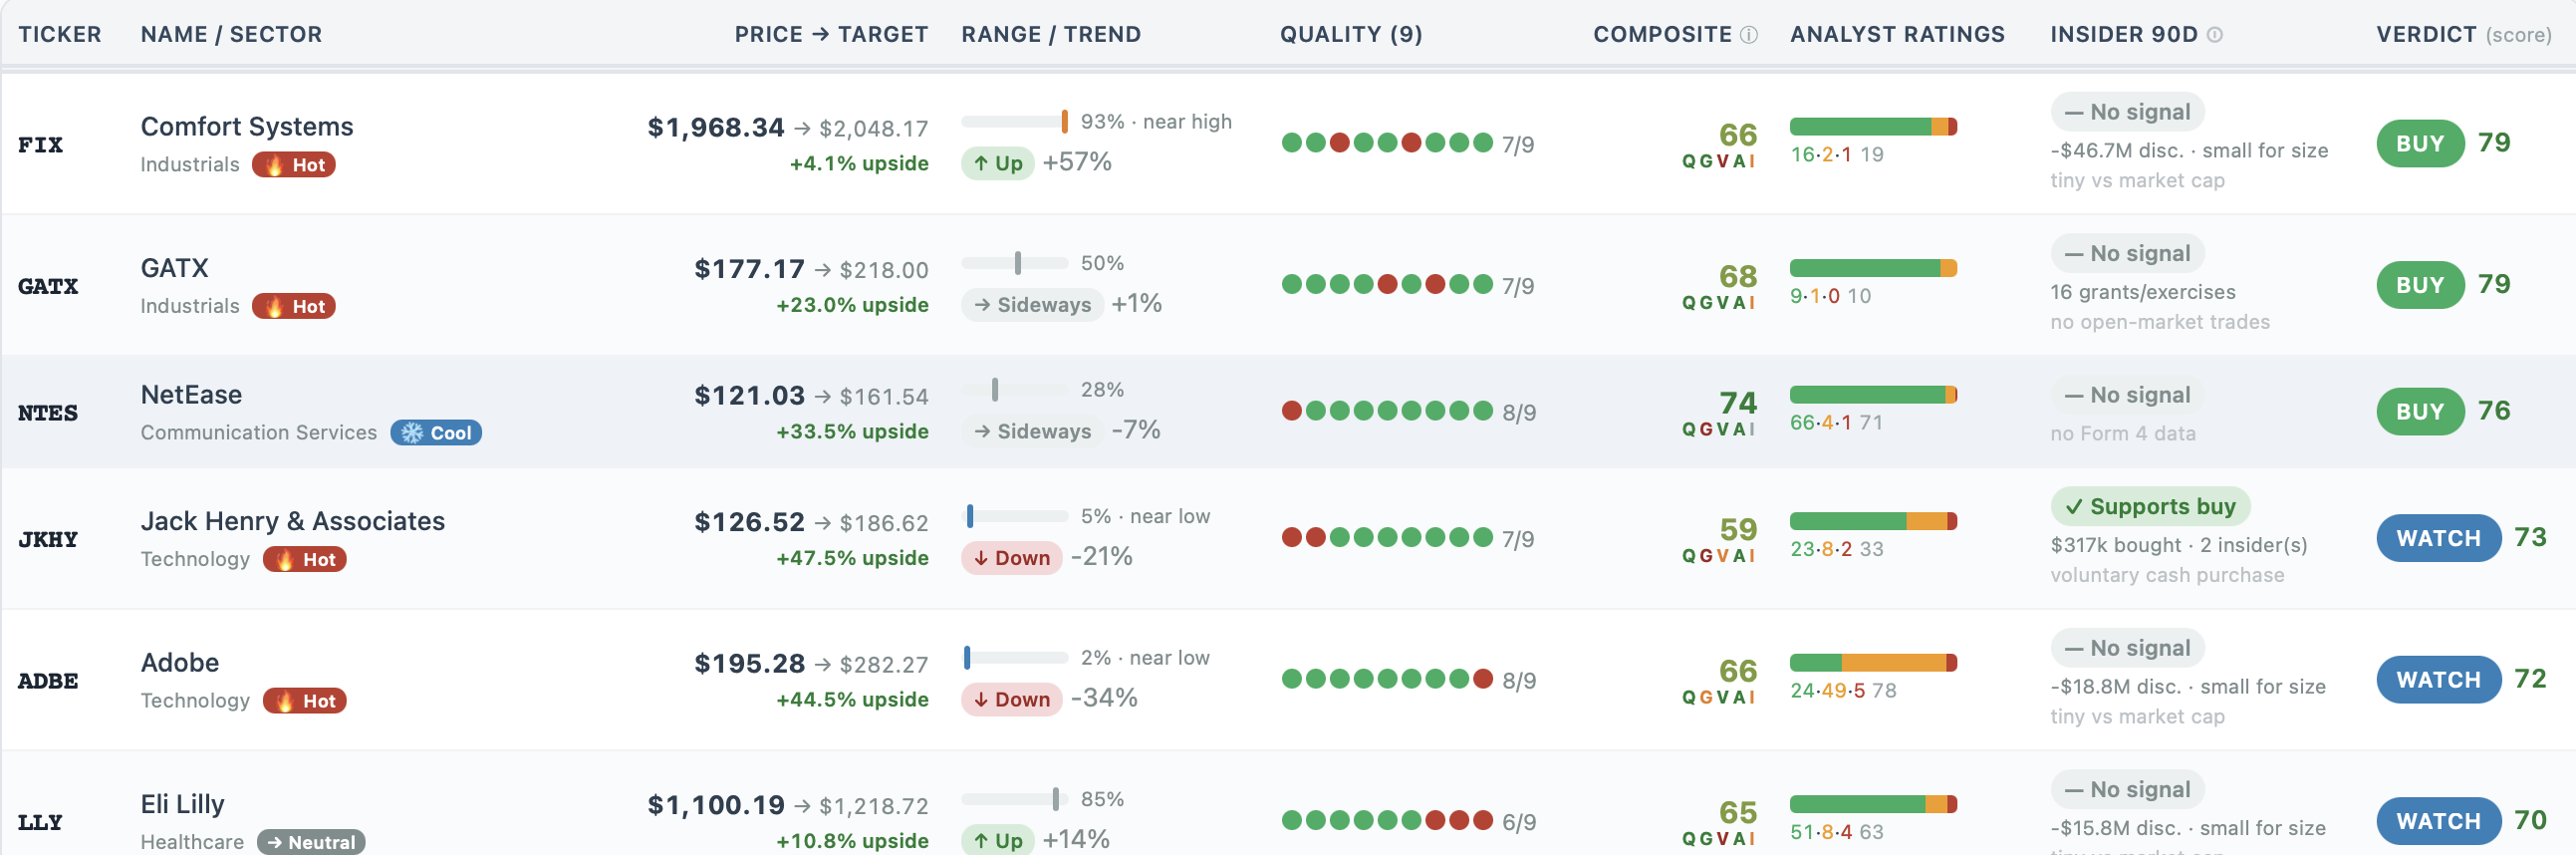
Task: Click the Neutral badge for Eli Lilly
Action: (x=311, y=842)
